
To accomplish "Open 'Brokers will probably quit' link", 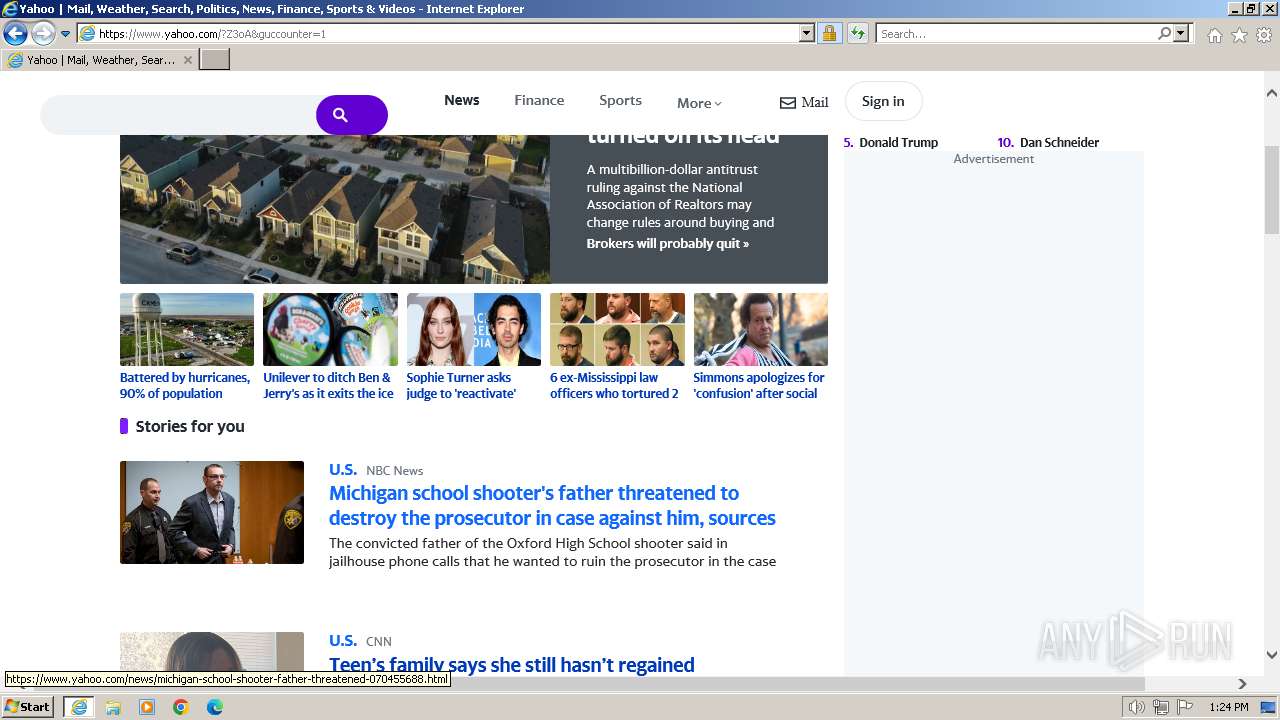I will point(667,243).
